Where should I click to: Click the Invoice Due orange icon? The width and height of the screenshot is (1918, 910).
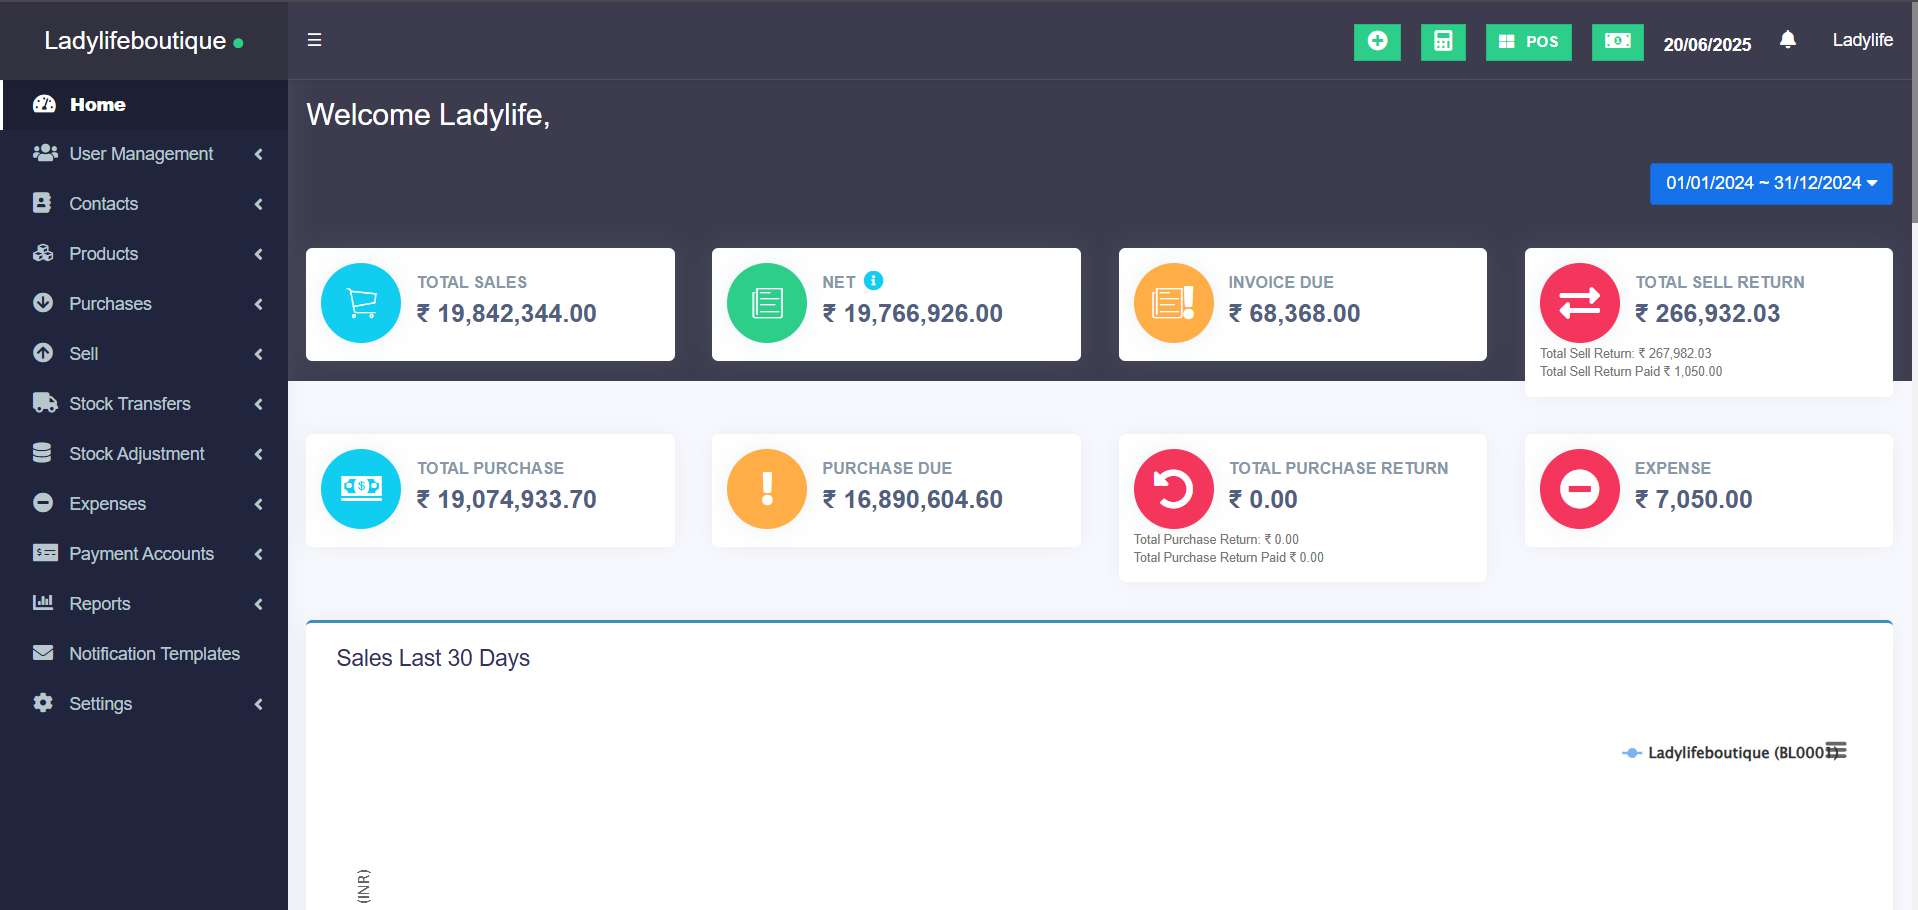1173,303
